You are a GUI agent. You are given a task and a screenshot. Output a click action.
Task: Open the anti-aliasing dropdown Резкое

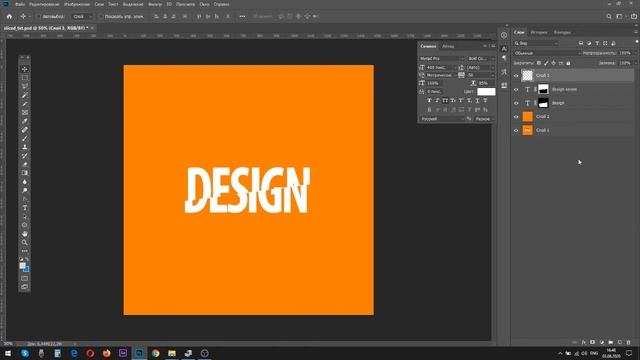coord(484,119)
